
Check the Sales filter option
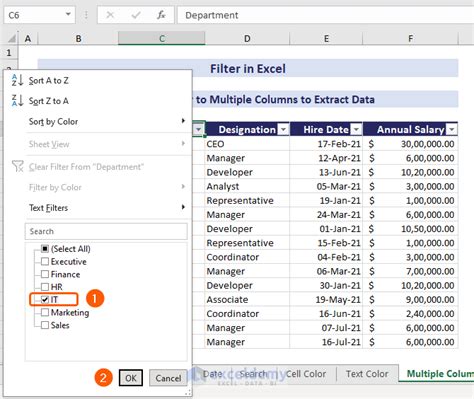tap(45, 325)
